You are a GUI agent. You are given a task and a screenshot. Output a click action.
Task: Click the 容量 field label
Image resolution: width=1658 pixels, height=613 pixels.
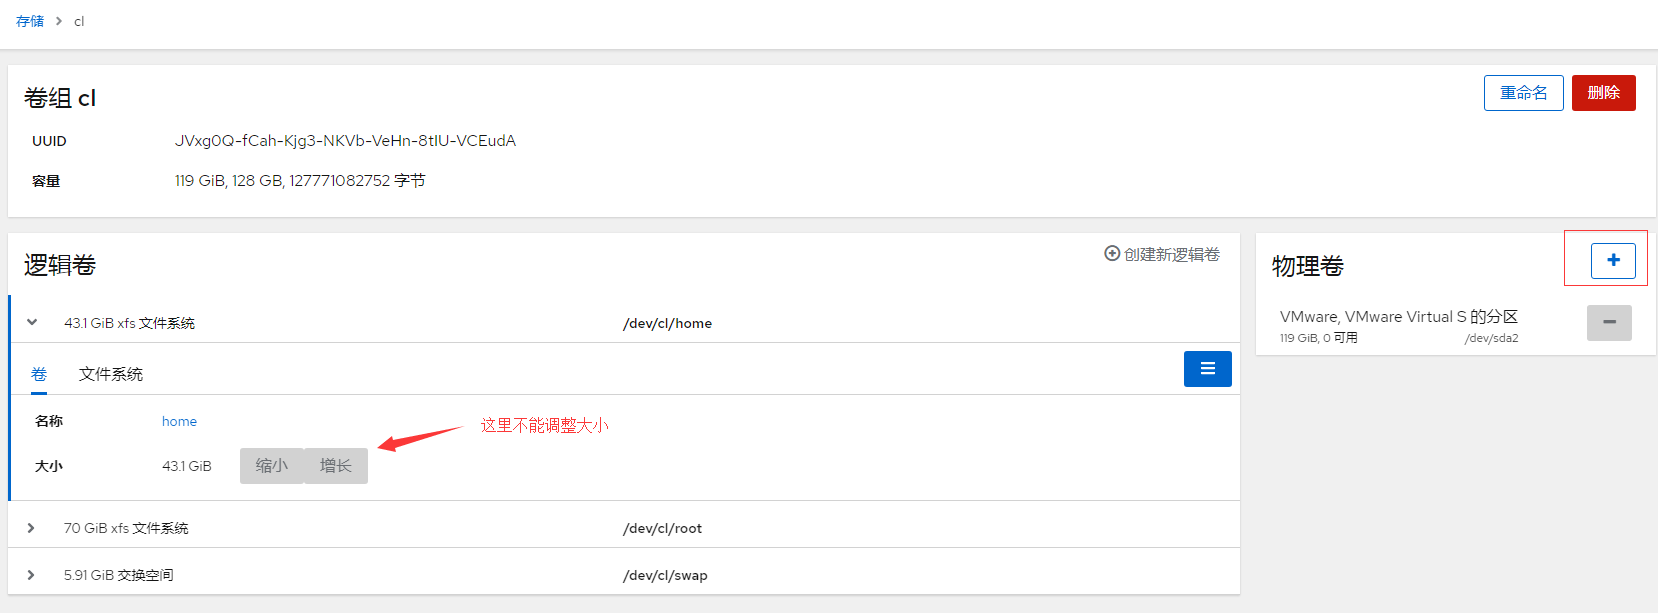click(46, 181)
